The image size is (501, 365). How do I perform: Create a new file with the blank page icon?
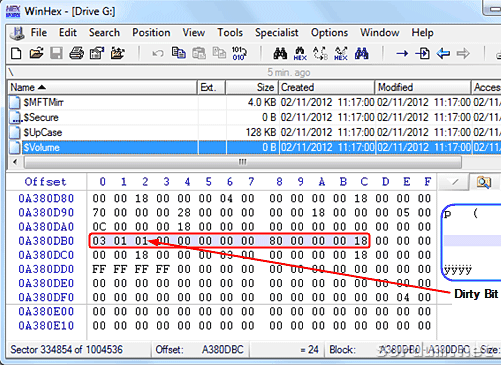16,53
